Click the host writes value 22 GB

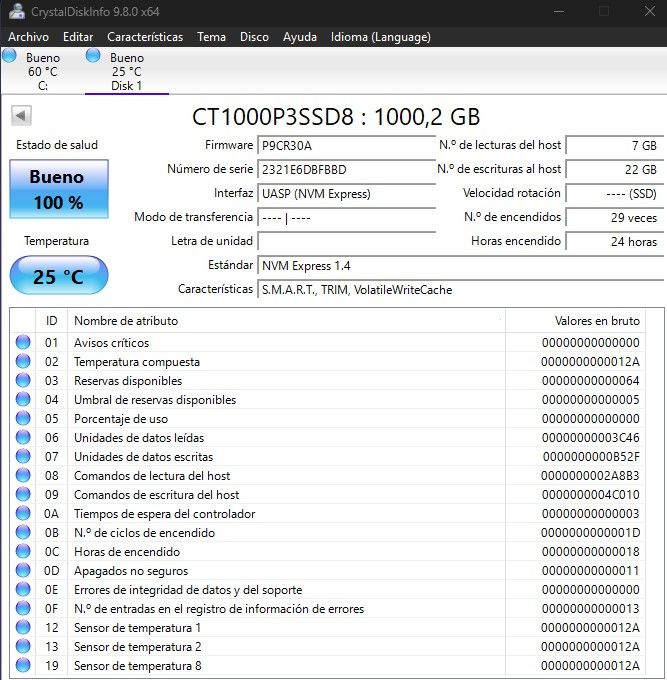[615, 170]
